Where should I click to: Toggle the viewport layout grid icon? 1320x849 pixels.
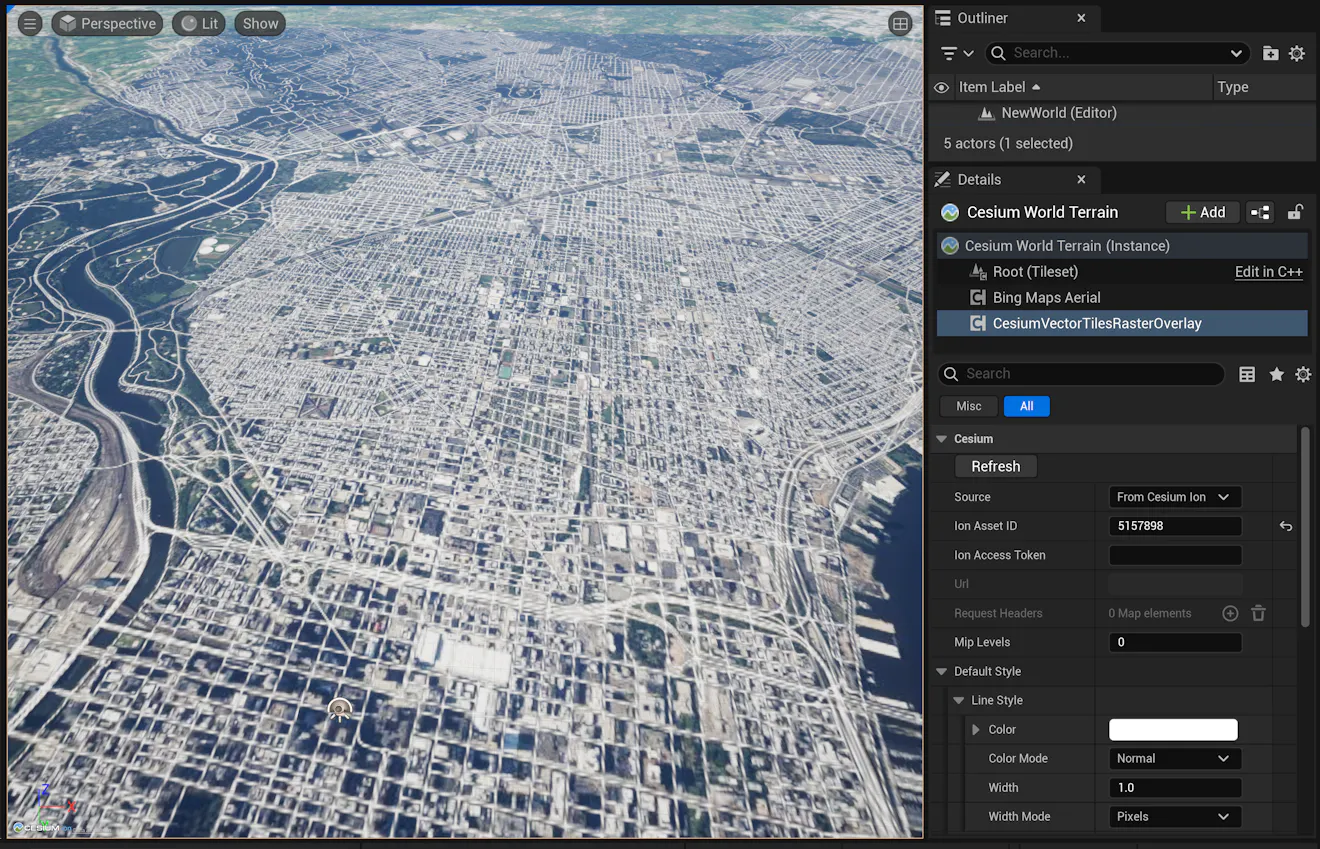coord(900,24)
